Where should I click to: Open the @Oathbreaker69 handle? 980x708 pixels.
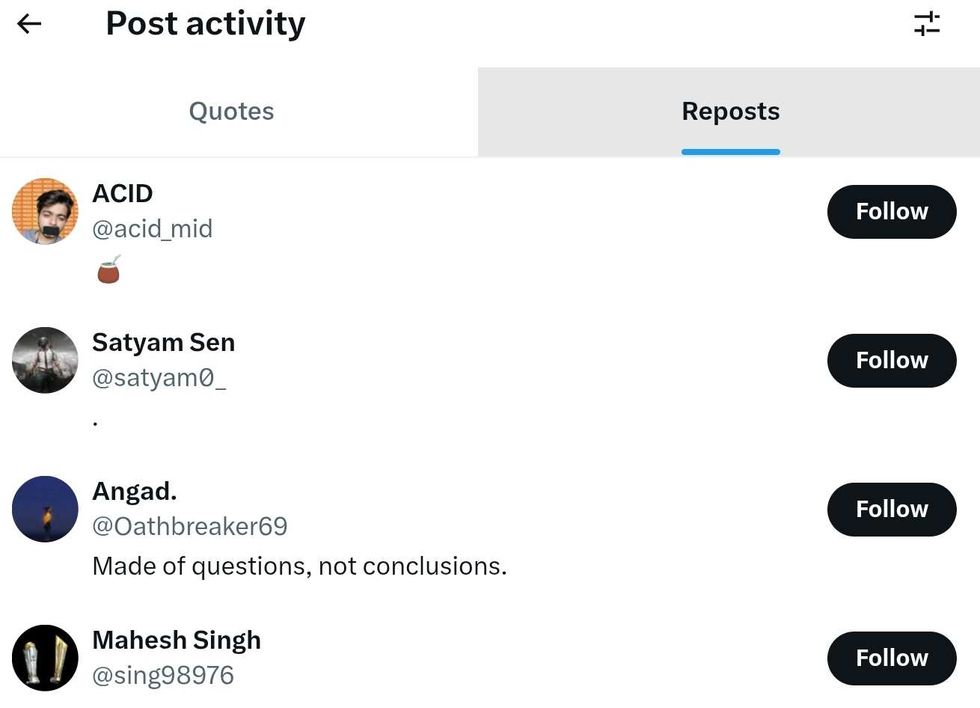tap(189, 526)
